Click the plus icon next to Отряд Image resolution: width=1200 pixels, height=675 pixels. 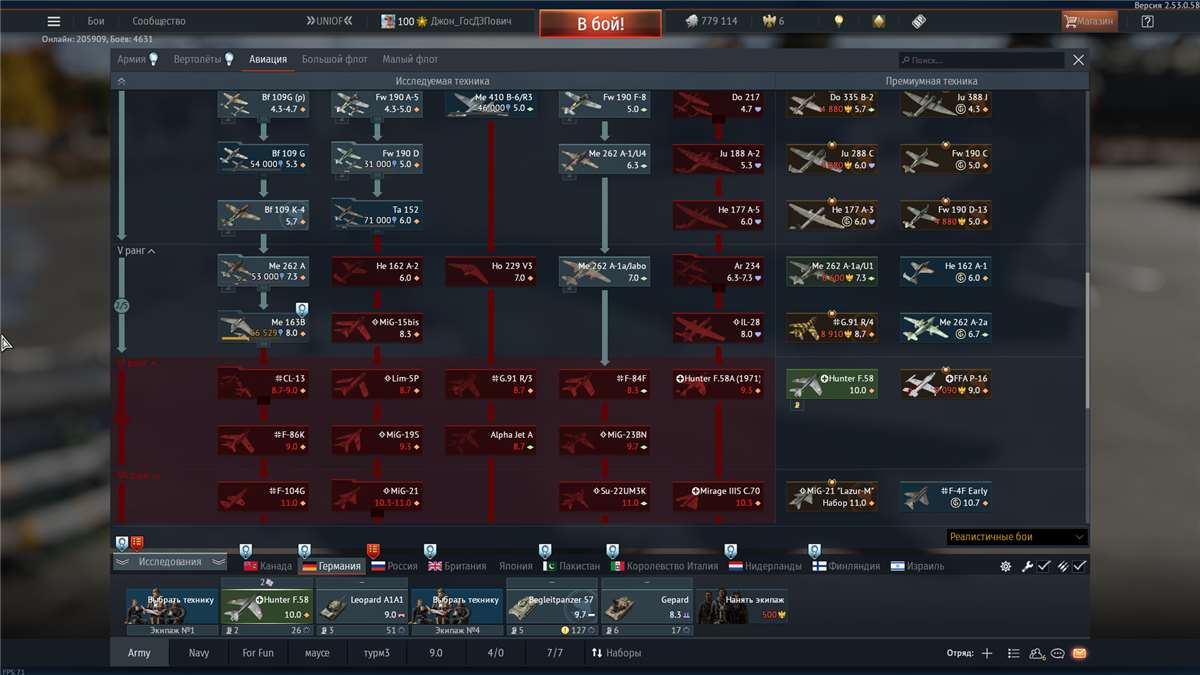[986, 653]
